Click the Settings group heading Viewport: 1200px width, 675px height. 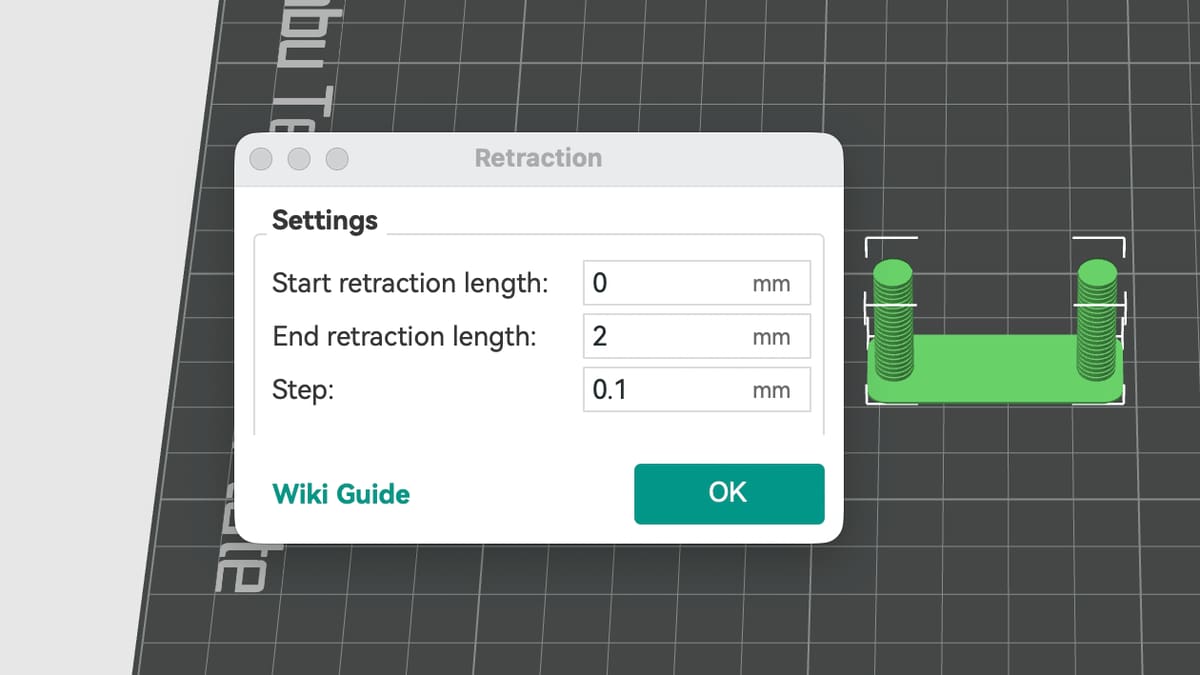[x=325, y=220]
